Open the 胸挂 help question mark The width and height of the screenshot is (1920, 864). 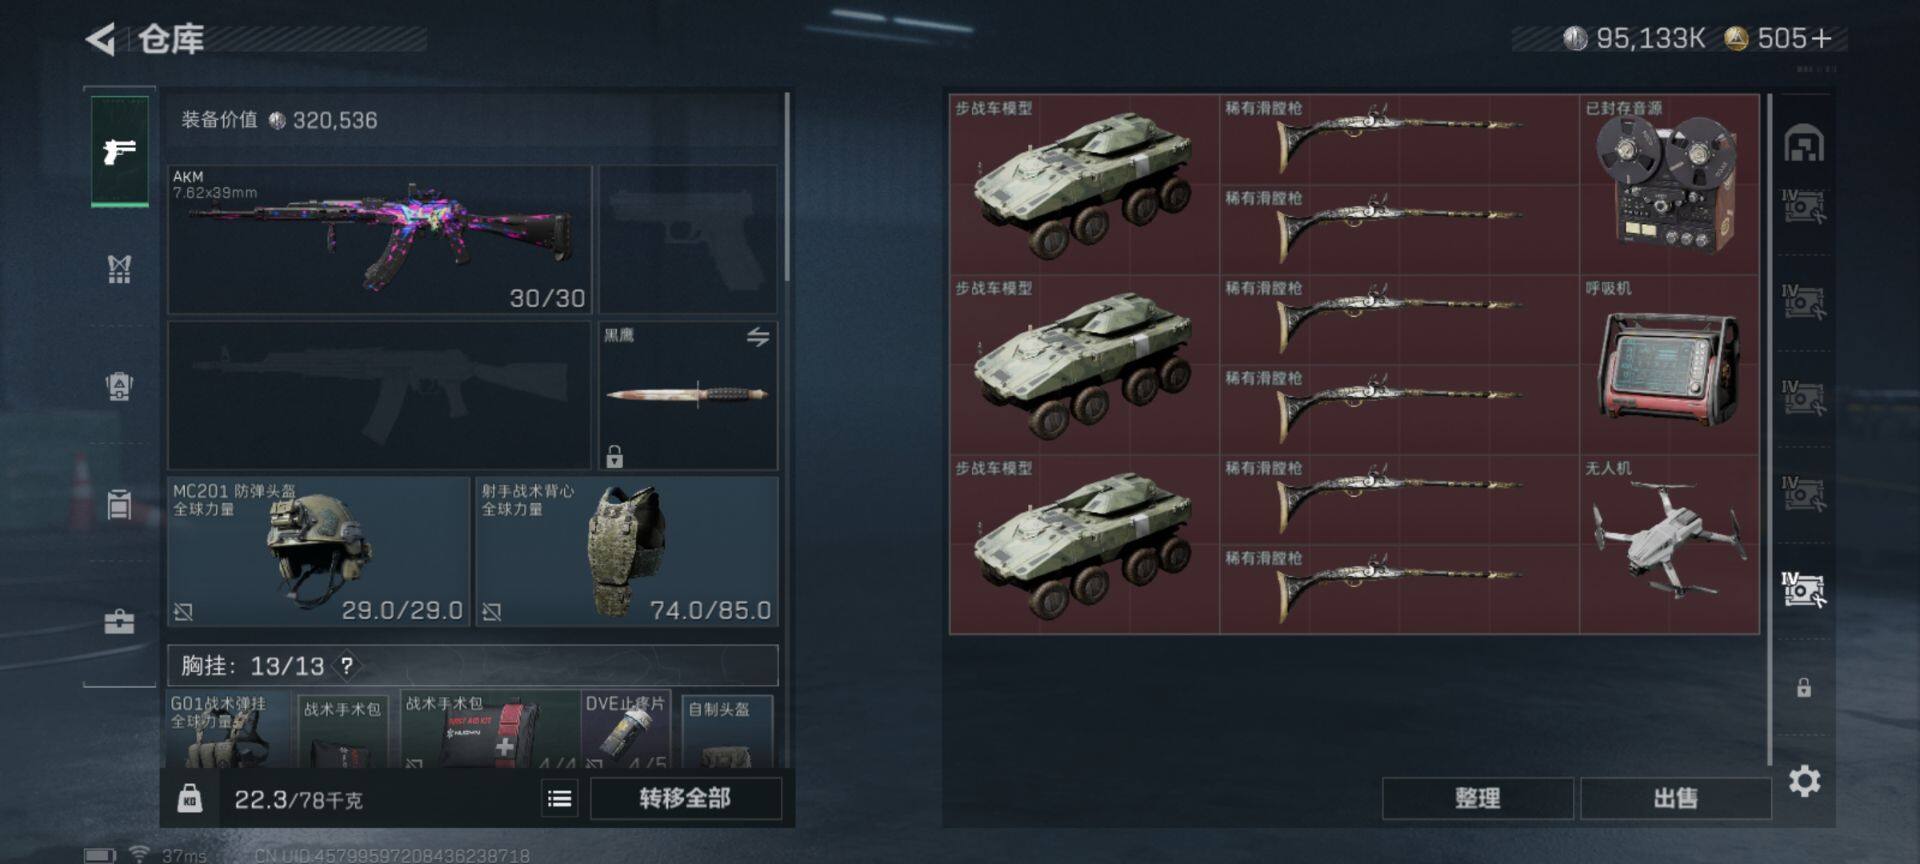click(347, 666)
